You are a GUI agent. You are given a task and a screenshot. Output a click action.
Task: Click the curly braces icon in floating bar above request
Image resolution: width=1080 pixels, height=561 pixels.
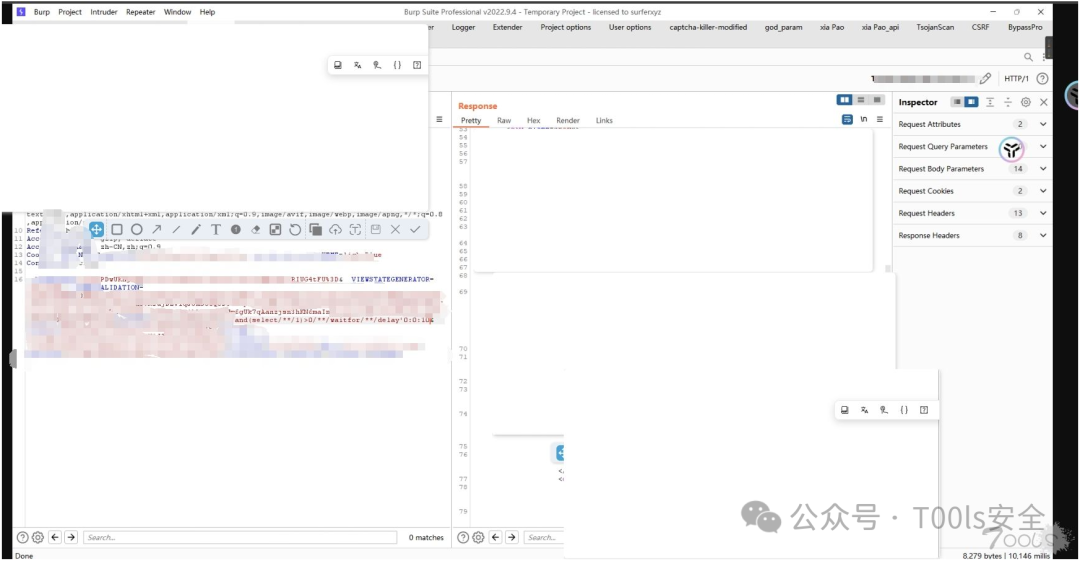[397, 65]
